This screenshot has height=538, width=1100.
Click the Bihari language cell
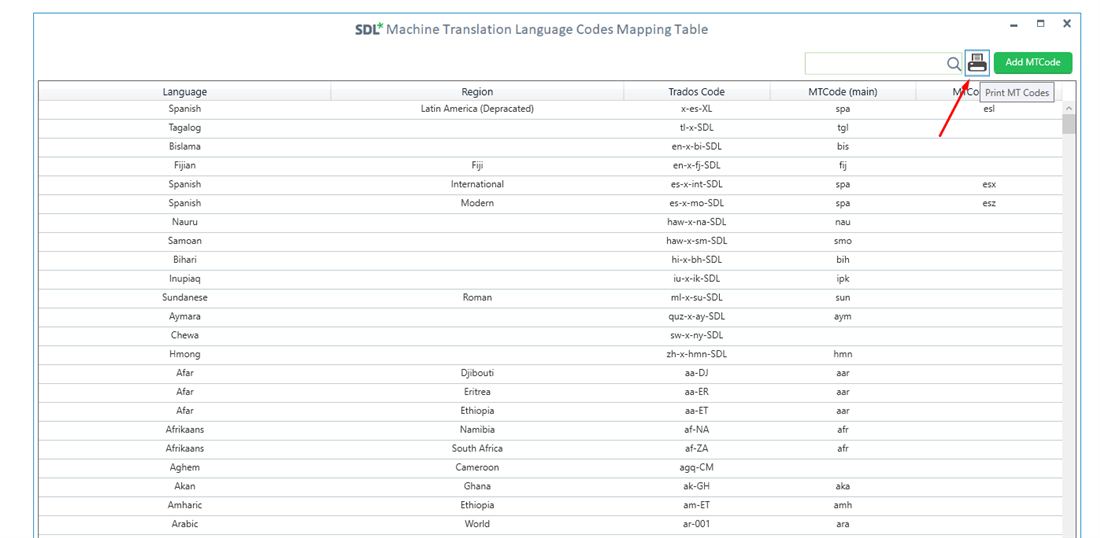tap(185, 260)
